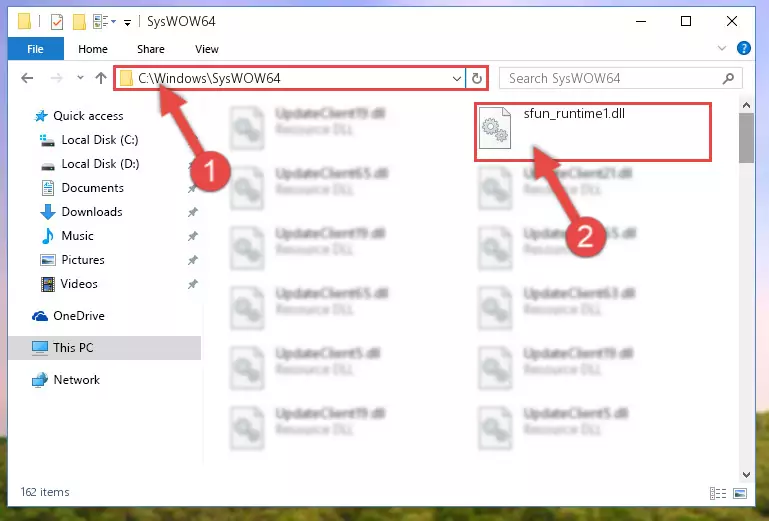Screen dimensions: 769x521
Task: Open Help via the question mark icon
Action: coord(743,48)
